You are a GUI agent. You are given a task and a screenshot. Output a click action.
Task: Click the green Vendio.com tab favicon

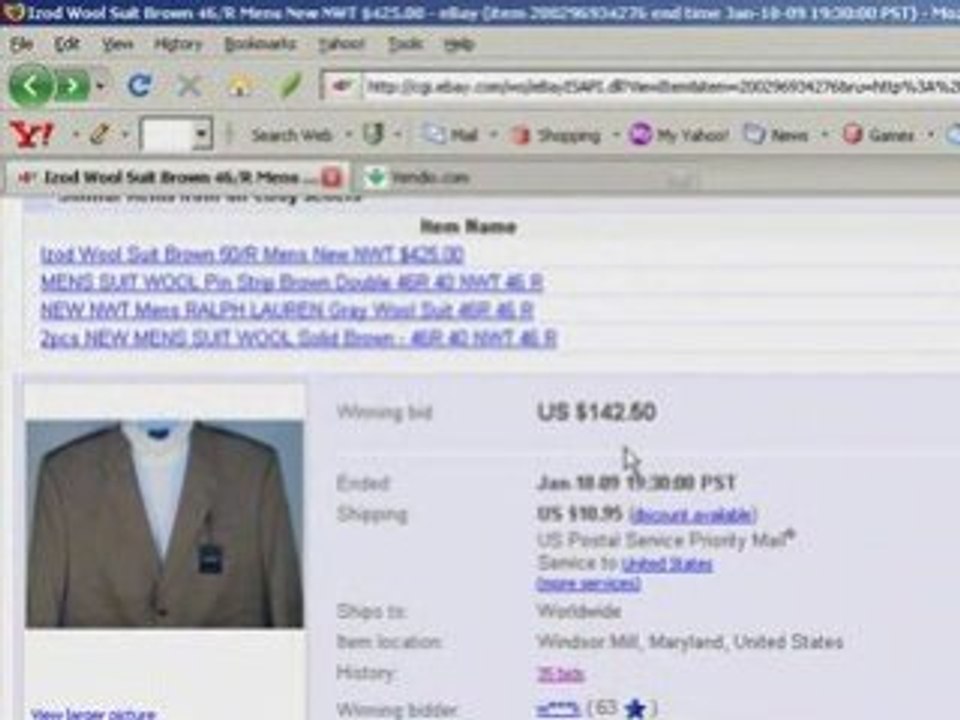[x=376, y=178]
